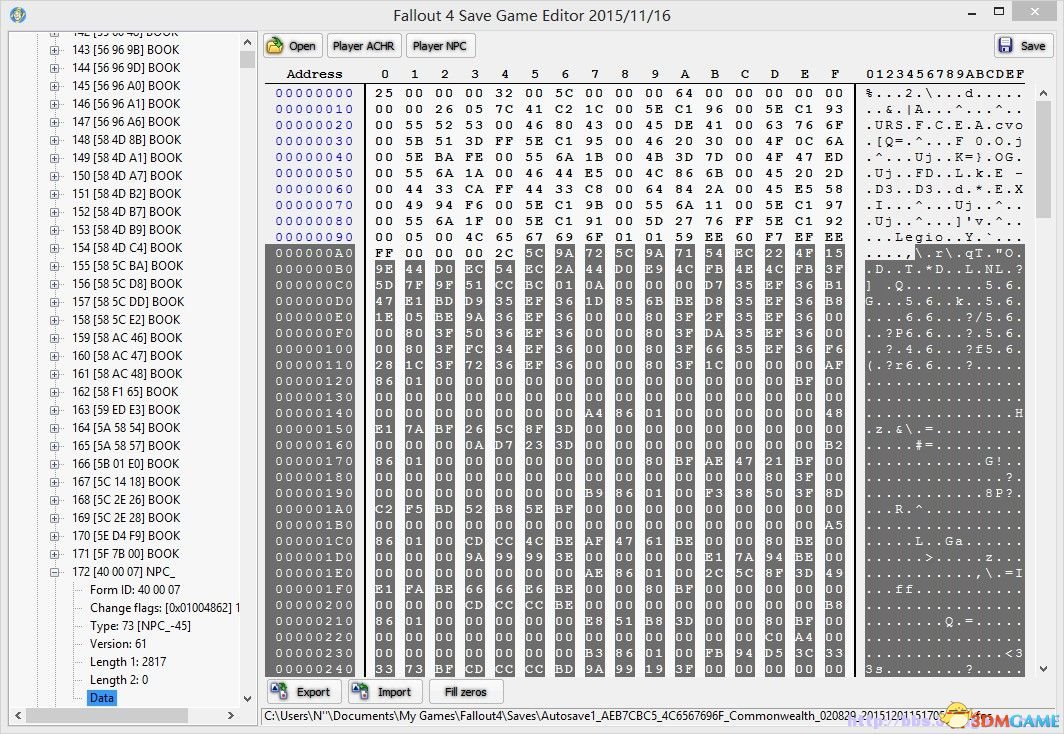This screenshot has height=734, width=1064.
Task: Click first byte 25 at address 00000000
Action: 384,94
